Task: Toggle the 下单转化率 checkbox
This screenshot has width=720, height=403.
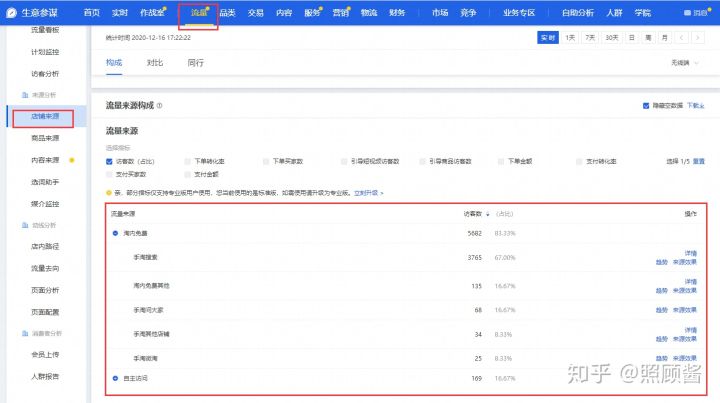Action: [187, 162]
